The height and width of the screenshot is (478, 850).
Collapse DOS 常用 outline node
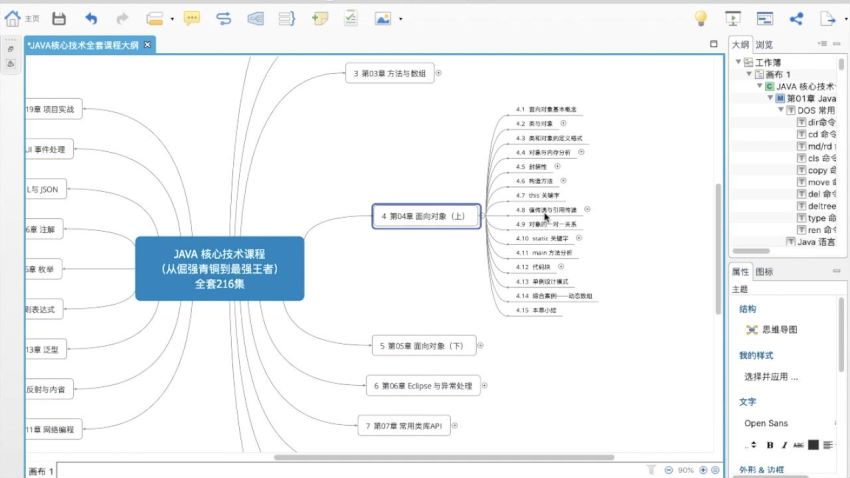pos(781,109)
